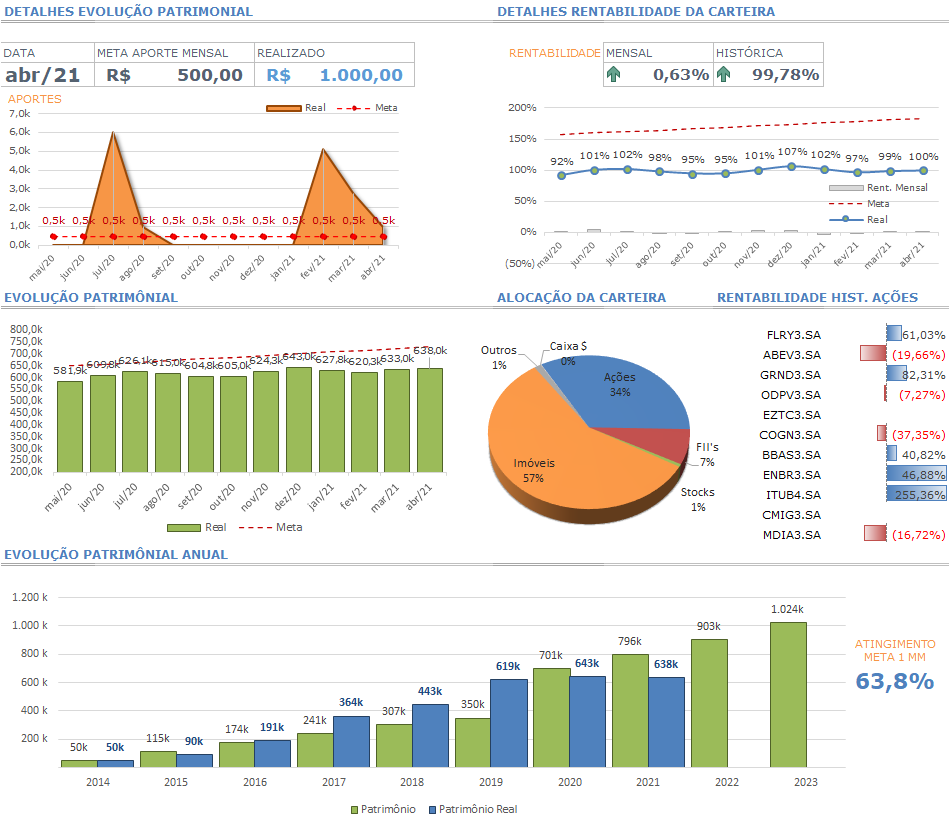Select the ITUB4.SA ticker row
Image resolution: width=949 pixels, height=826 pixels.
pyautogui.click(x=793, y=495)
